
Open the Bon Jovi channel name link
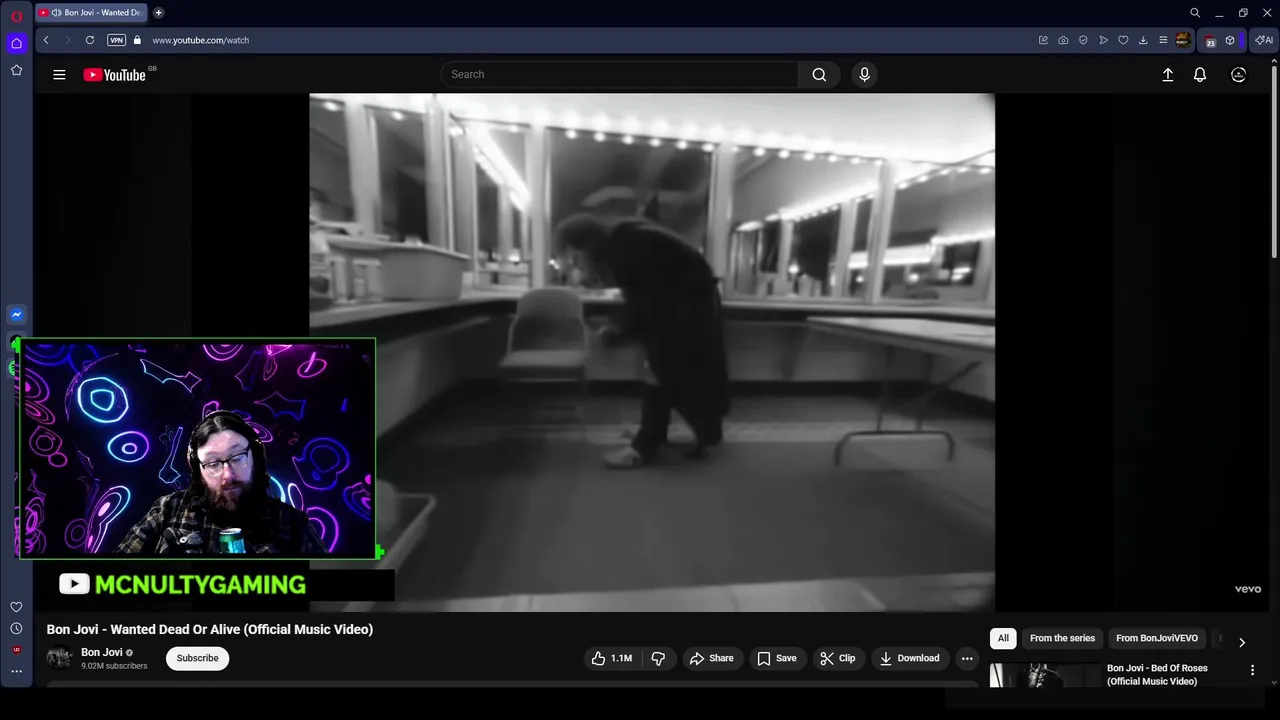point(102,652)
